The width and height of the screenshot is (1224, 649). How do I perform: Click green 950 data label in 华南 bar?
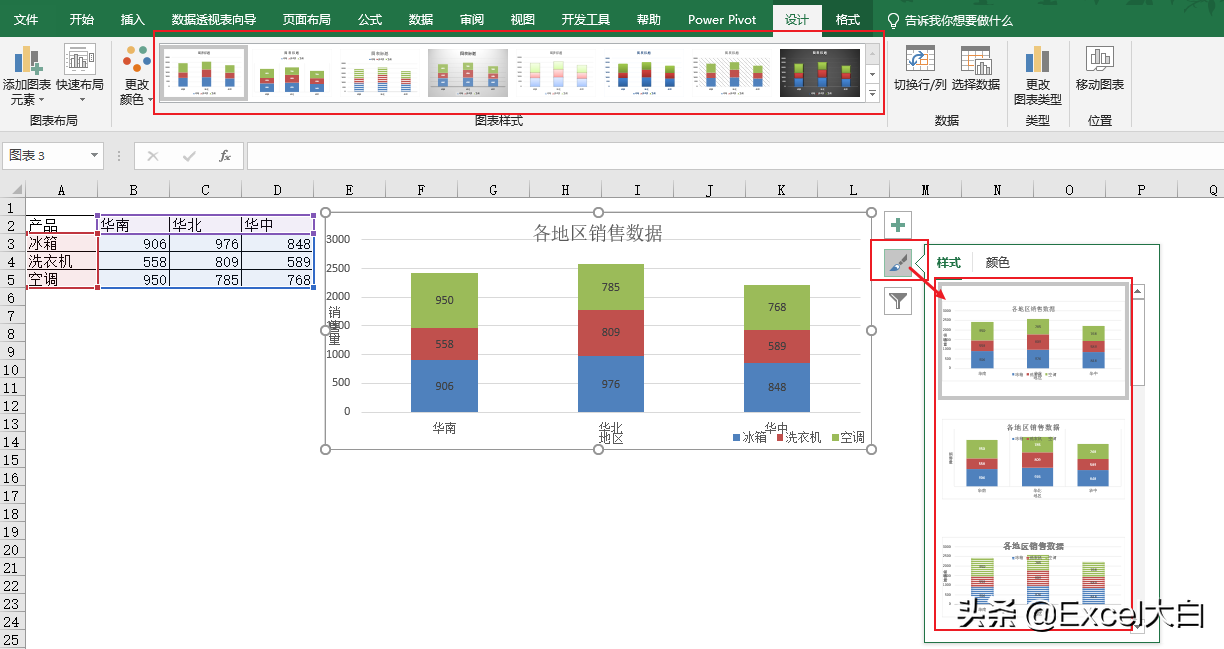(444, 300)
